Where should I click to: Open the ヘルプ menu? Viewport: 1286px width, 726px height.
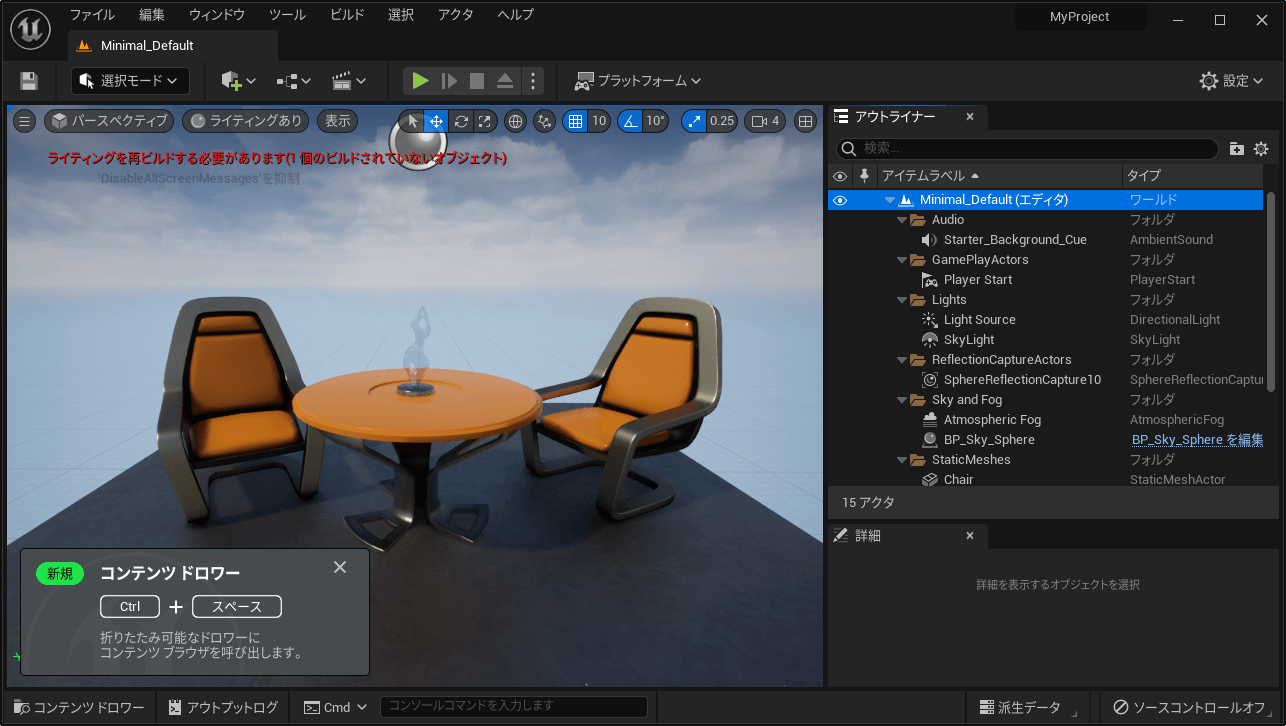click(516, 15)
